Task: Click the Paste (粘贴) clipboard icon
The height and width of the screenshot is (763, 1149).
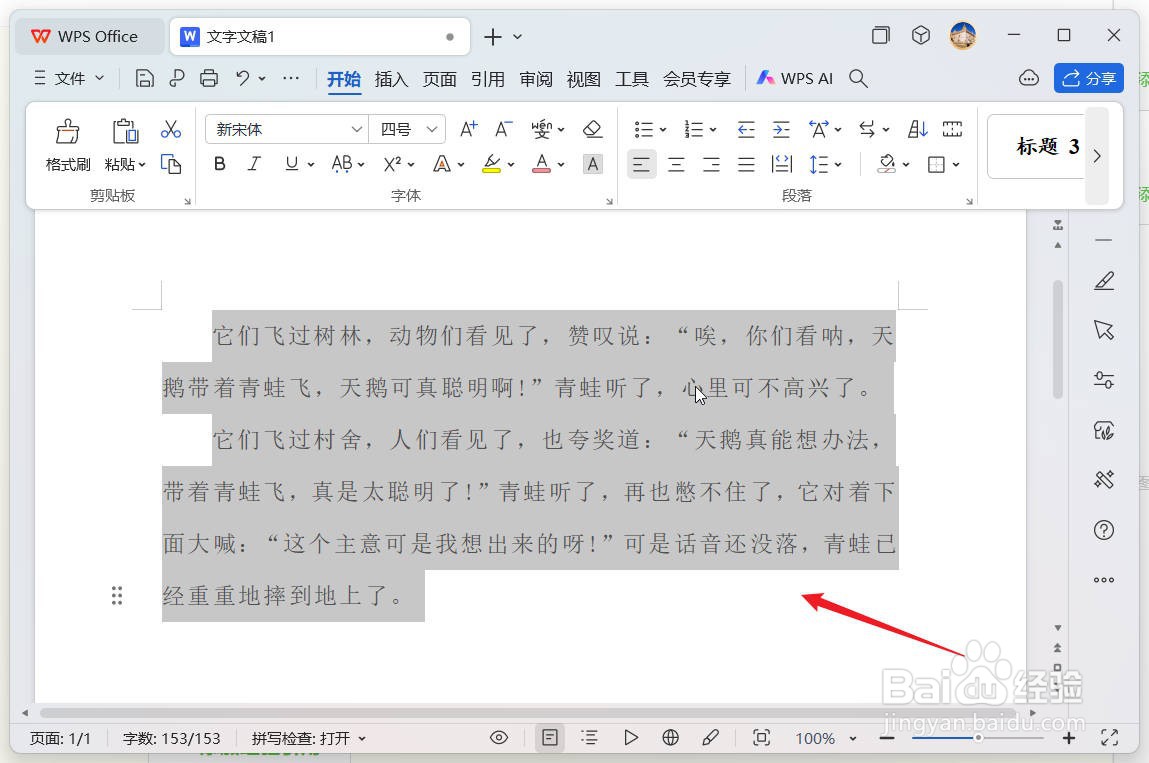Action: [125, 132]
